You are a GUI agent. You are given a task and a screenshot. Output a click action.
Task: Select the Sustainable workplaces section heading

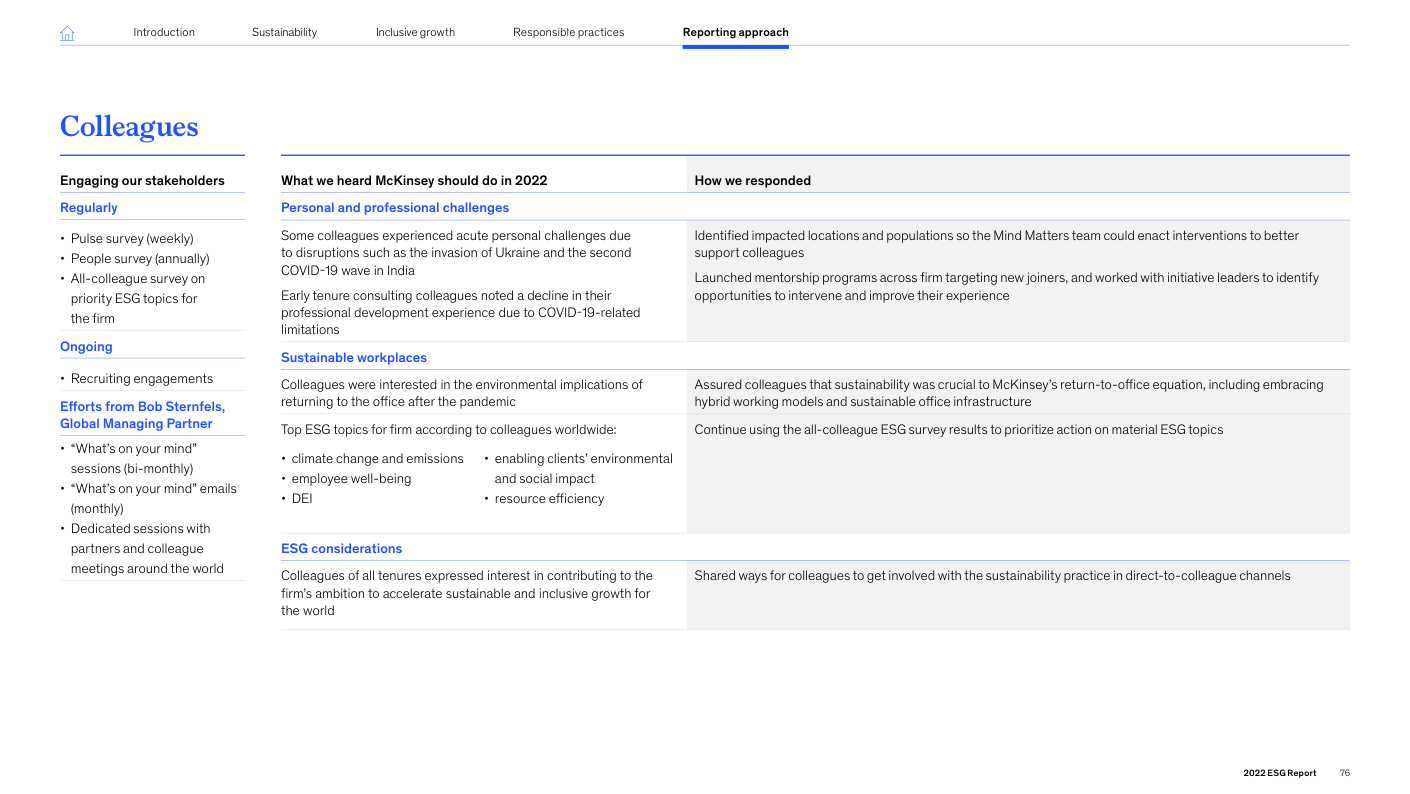(354, 358)
